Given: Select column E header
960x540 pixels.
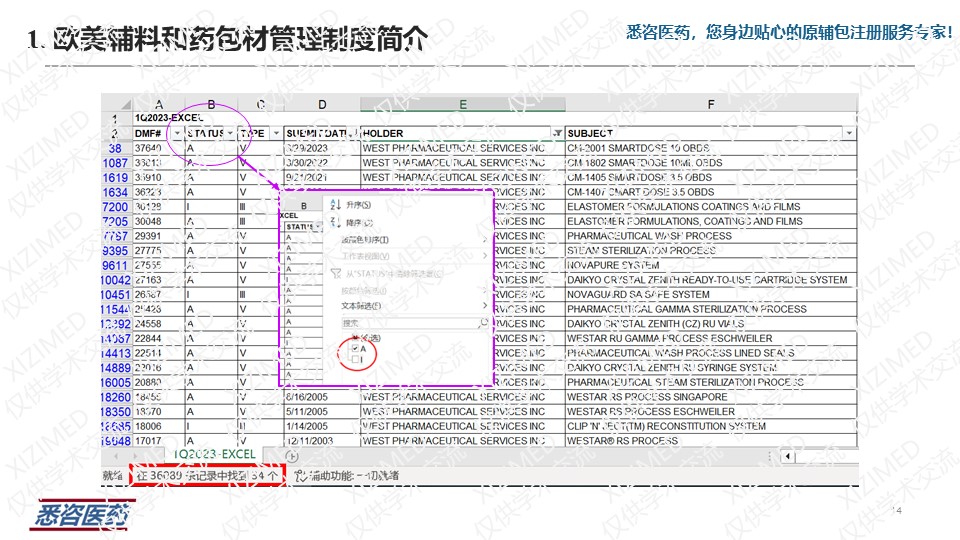Looking at the screenshot, I should pyautogui.click(x=462, y=104).
